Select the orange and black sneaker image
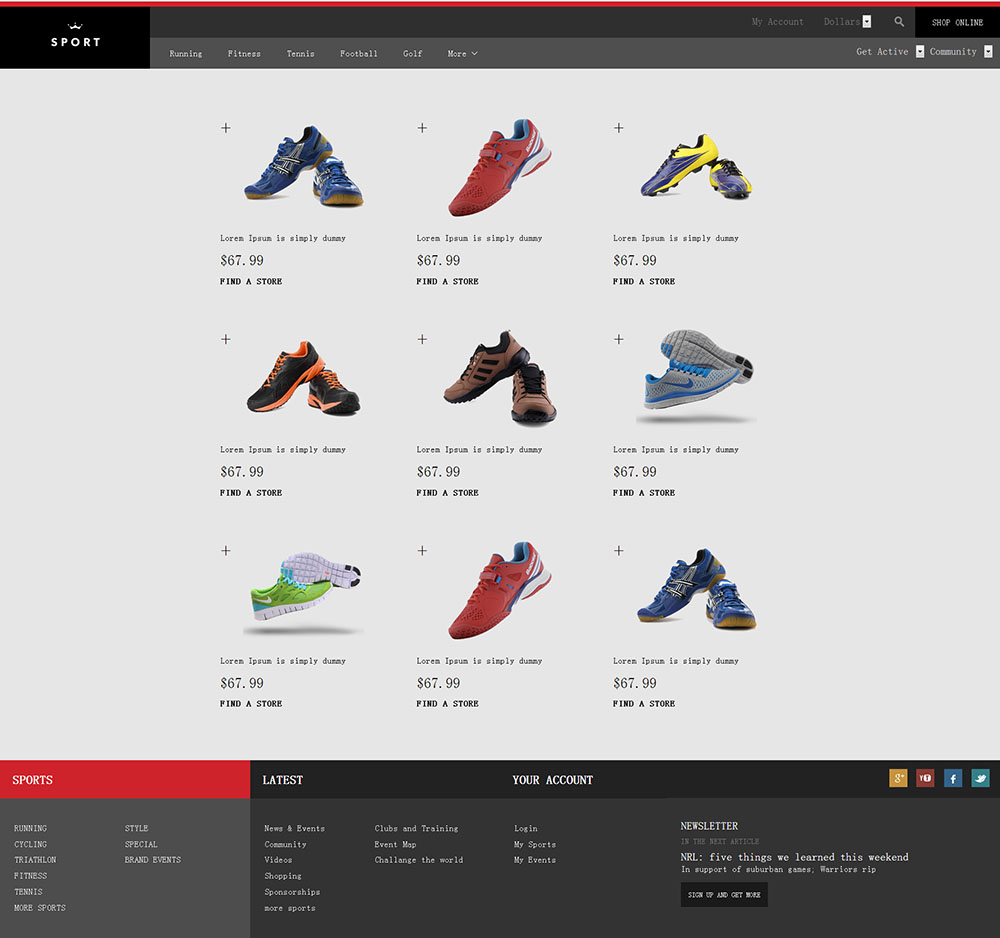This screenshot has width=1000, height=938. tap(303, 379)
